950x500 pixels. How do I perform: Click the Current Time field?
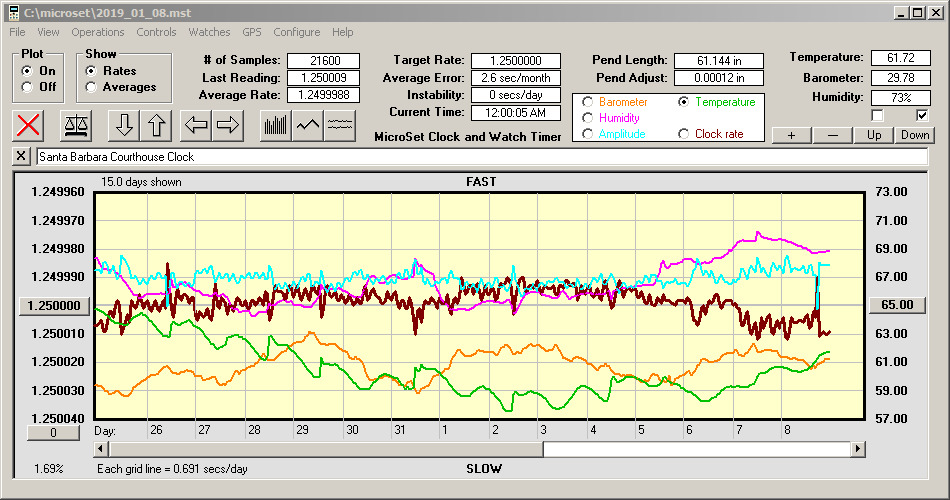[516, 112]
